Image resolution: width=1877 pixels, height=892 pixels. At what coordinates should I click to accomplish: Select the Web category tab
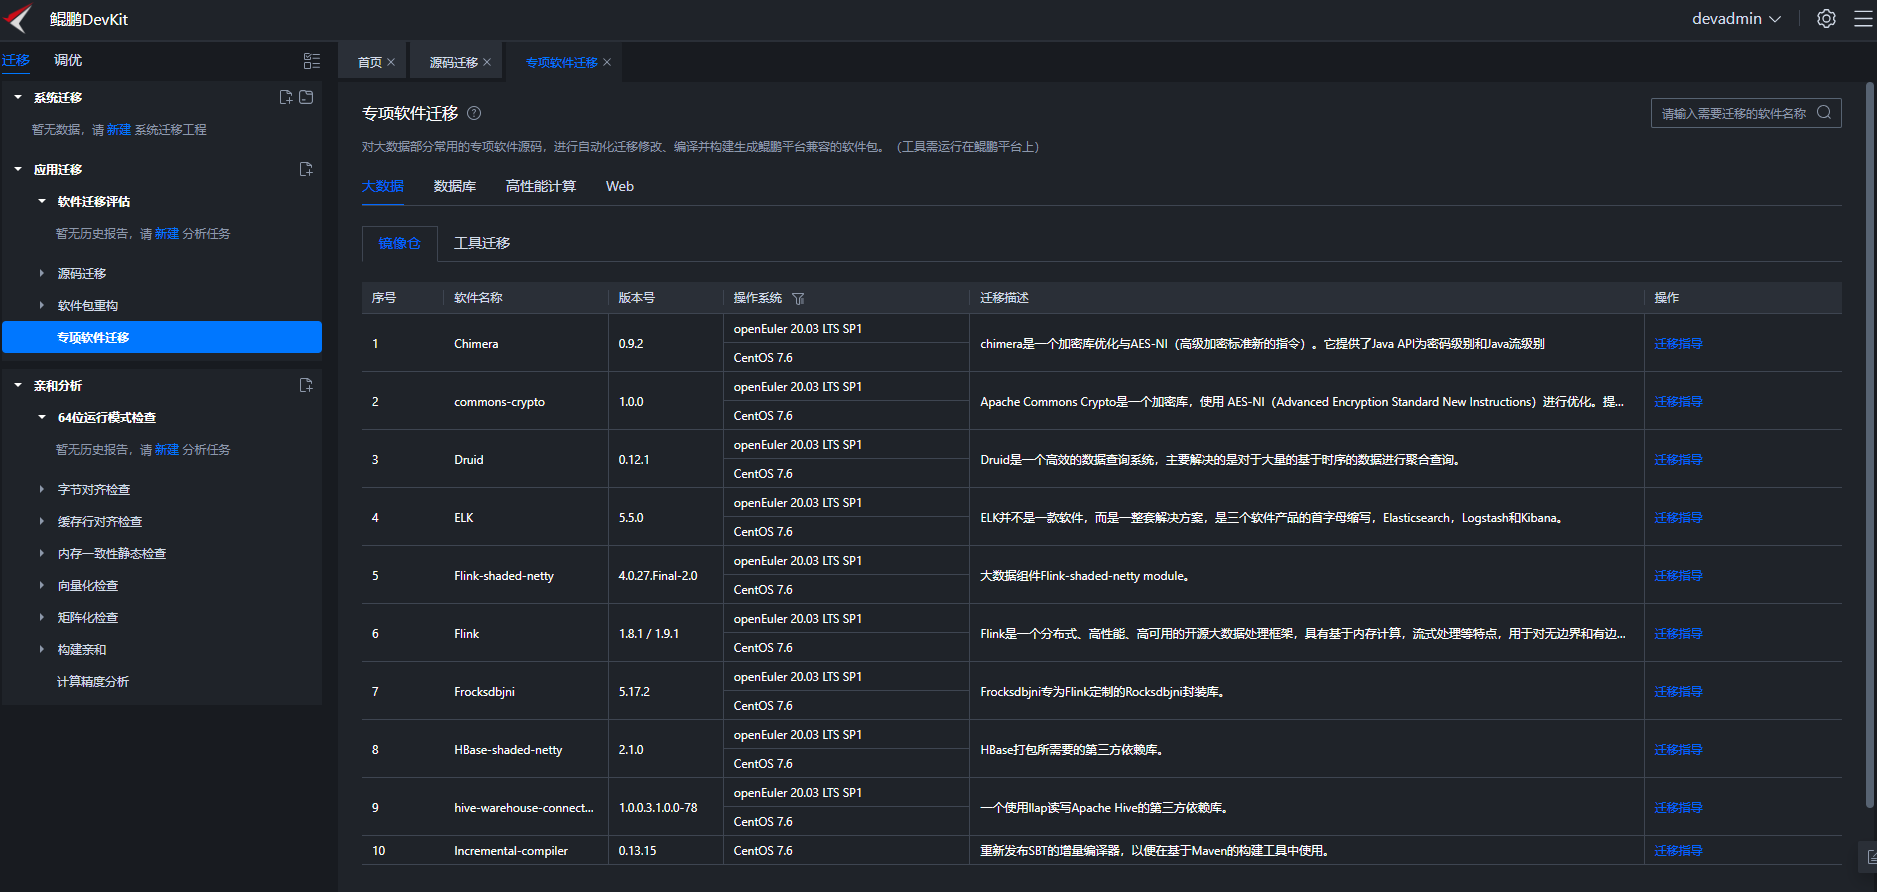[x=620, y=186]
